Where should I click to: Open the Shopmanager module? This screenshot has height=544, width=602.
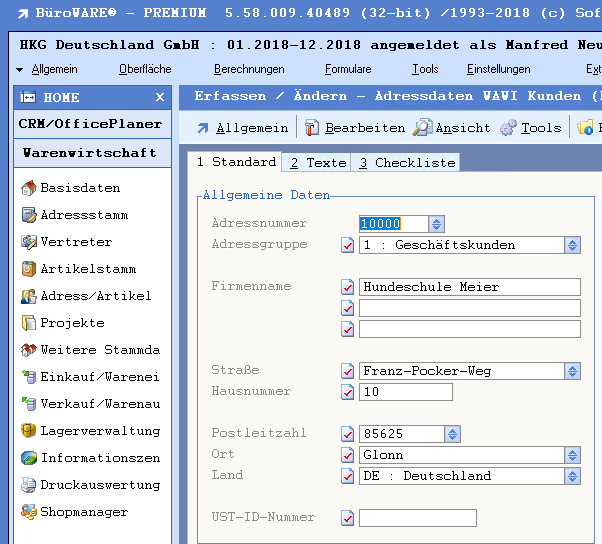(84, 512)
